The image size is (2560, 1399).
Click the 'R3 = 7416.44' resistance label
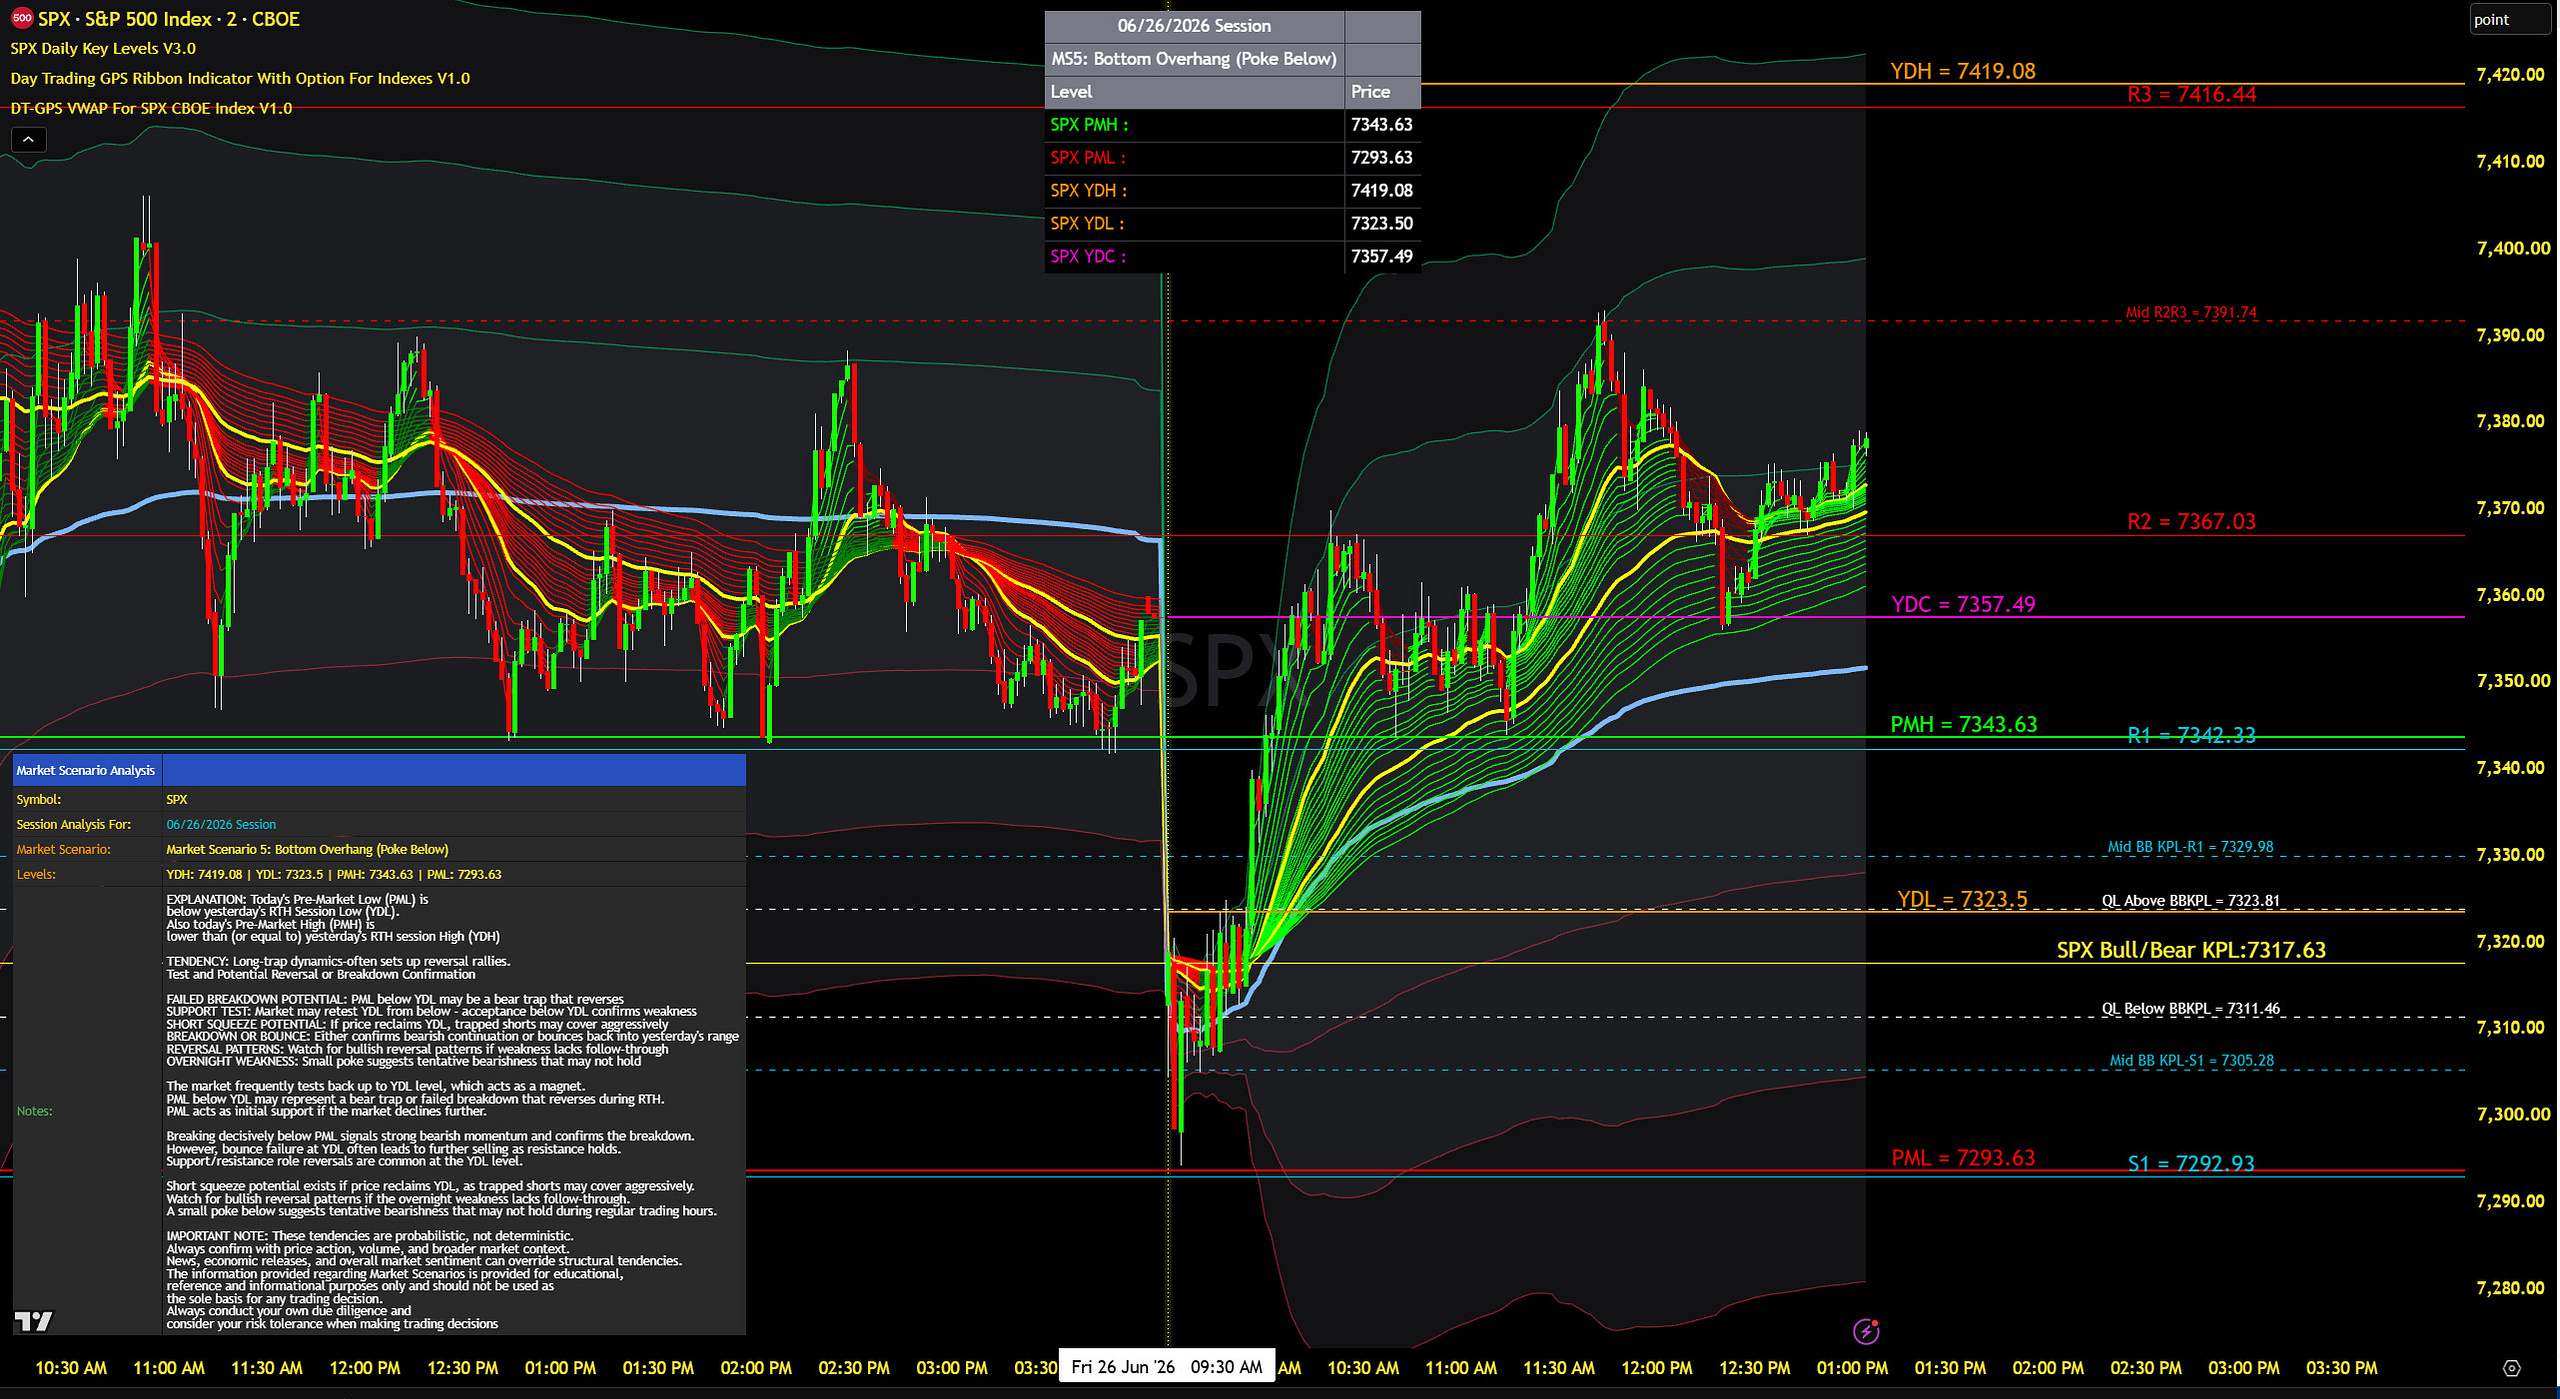(2192, 95)
